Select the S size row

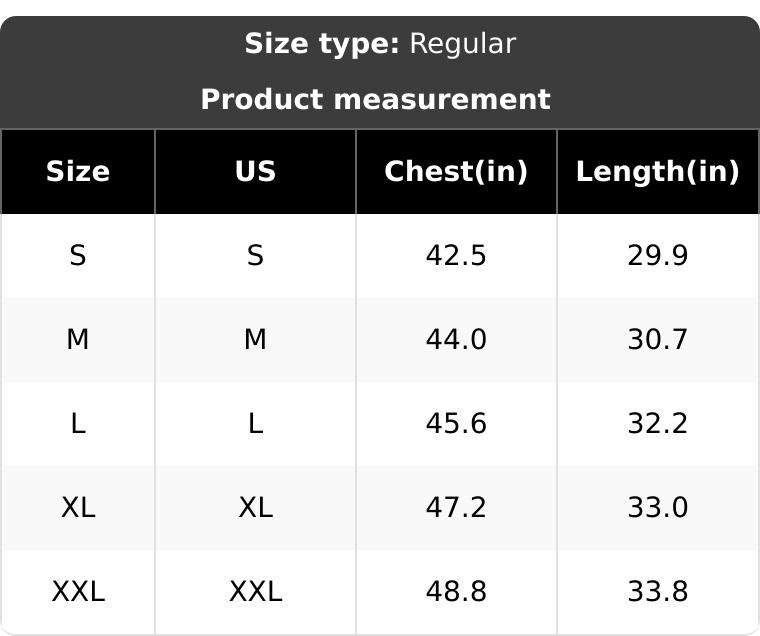coord(78,256)
